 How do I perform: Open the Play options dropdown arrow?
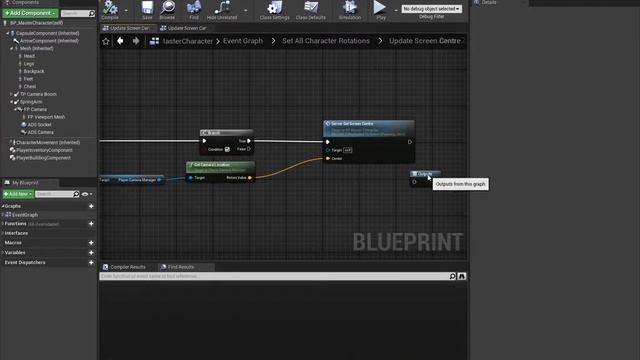[396, 11]
